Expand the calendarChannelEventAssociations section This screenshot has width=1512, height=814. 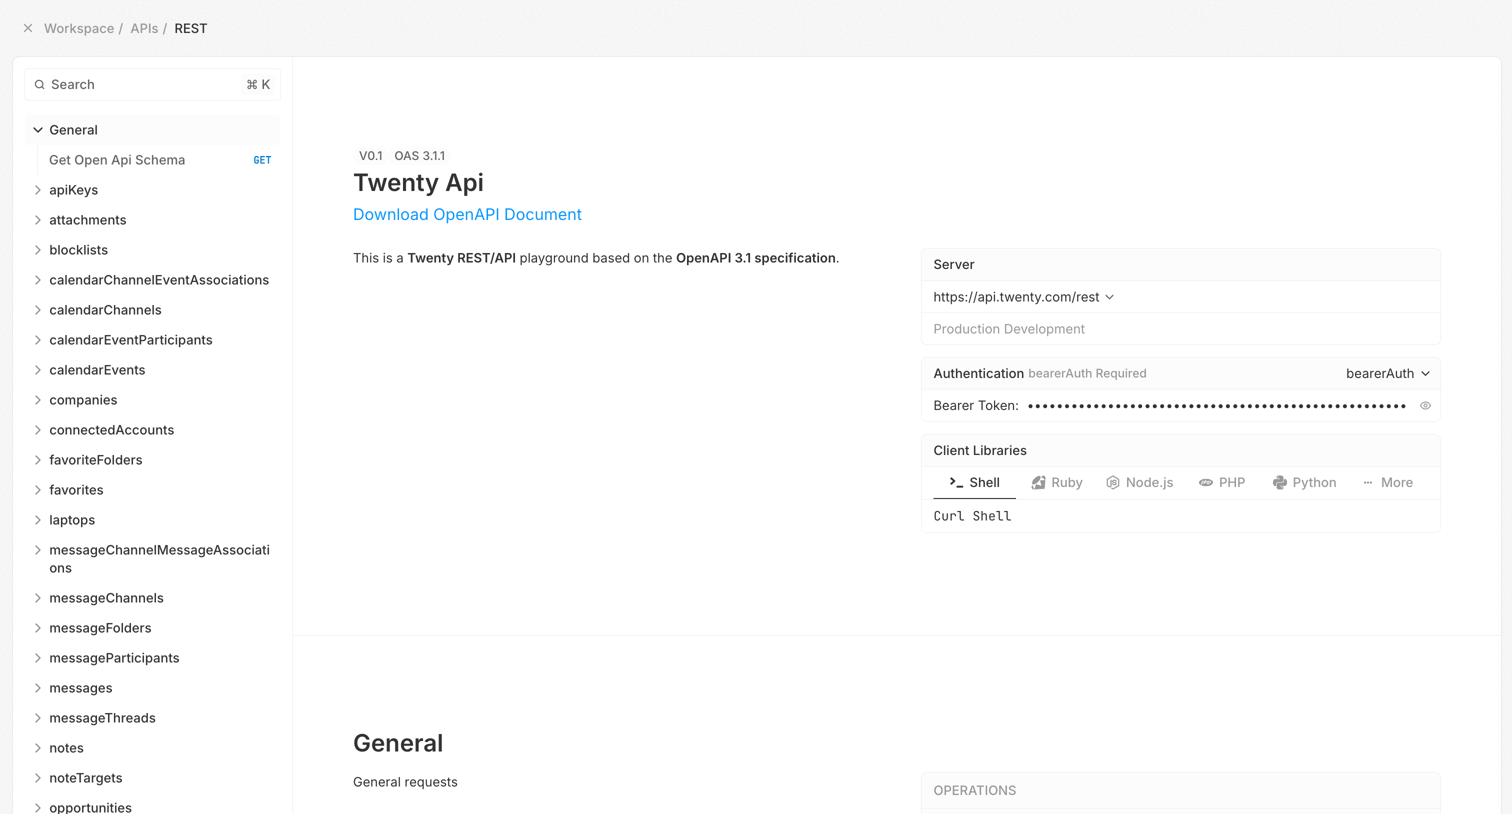point(38,280)
